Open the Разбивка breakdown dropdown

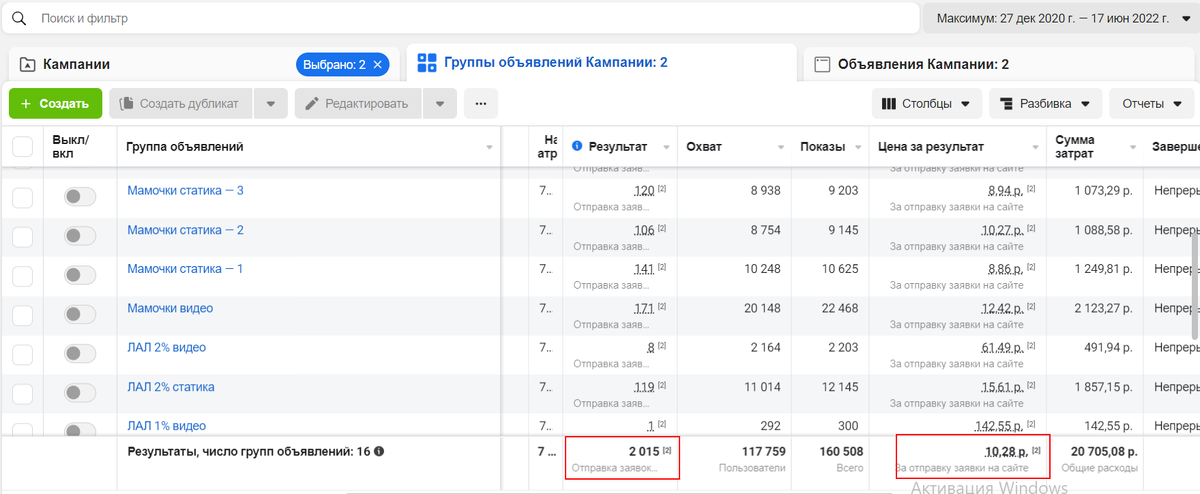[1046, 104]
